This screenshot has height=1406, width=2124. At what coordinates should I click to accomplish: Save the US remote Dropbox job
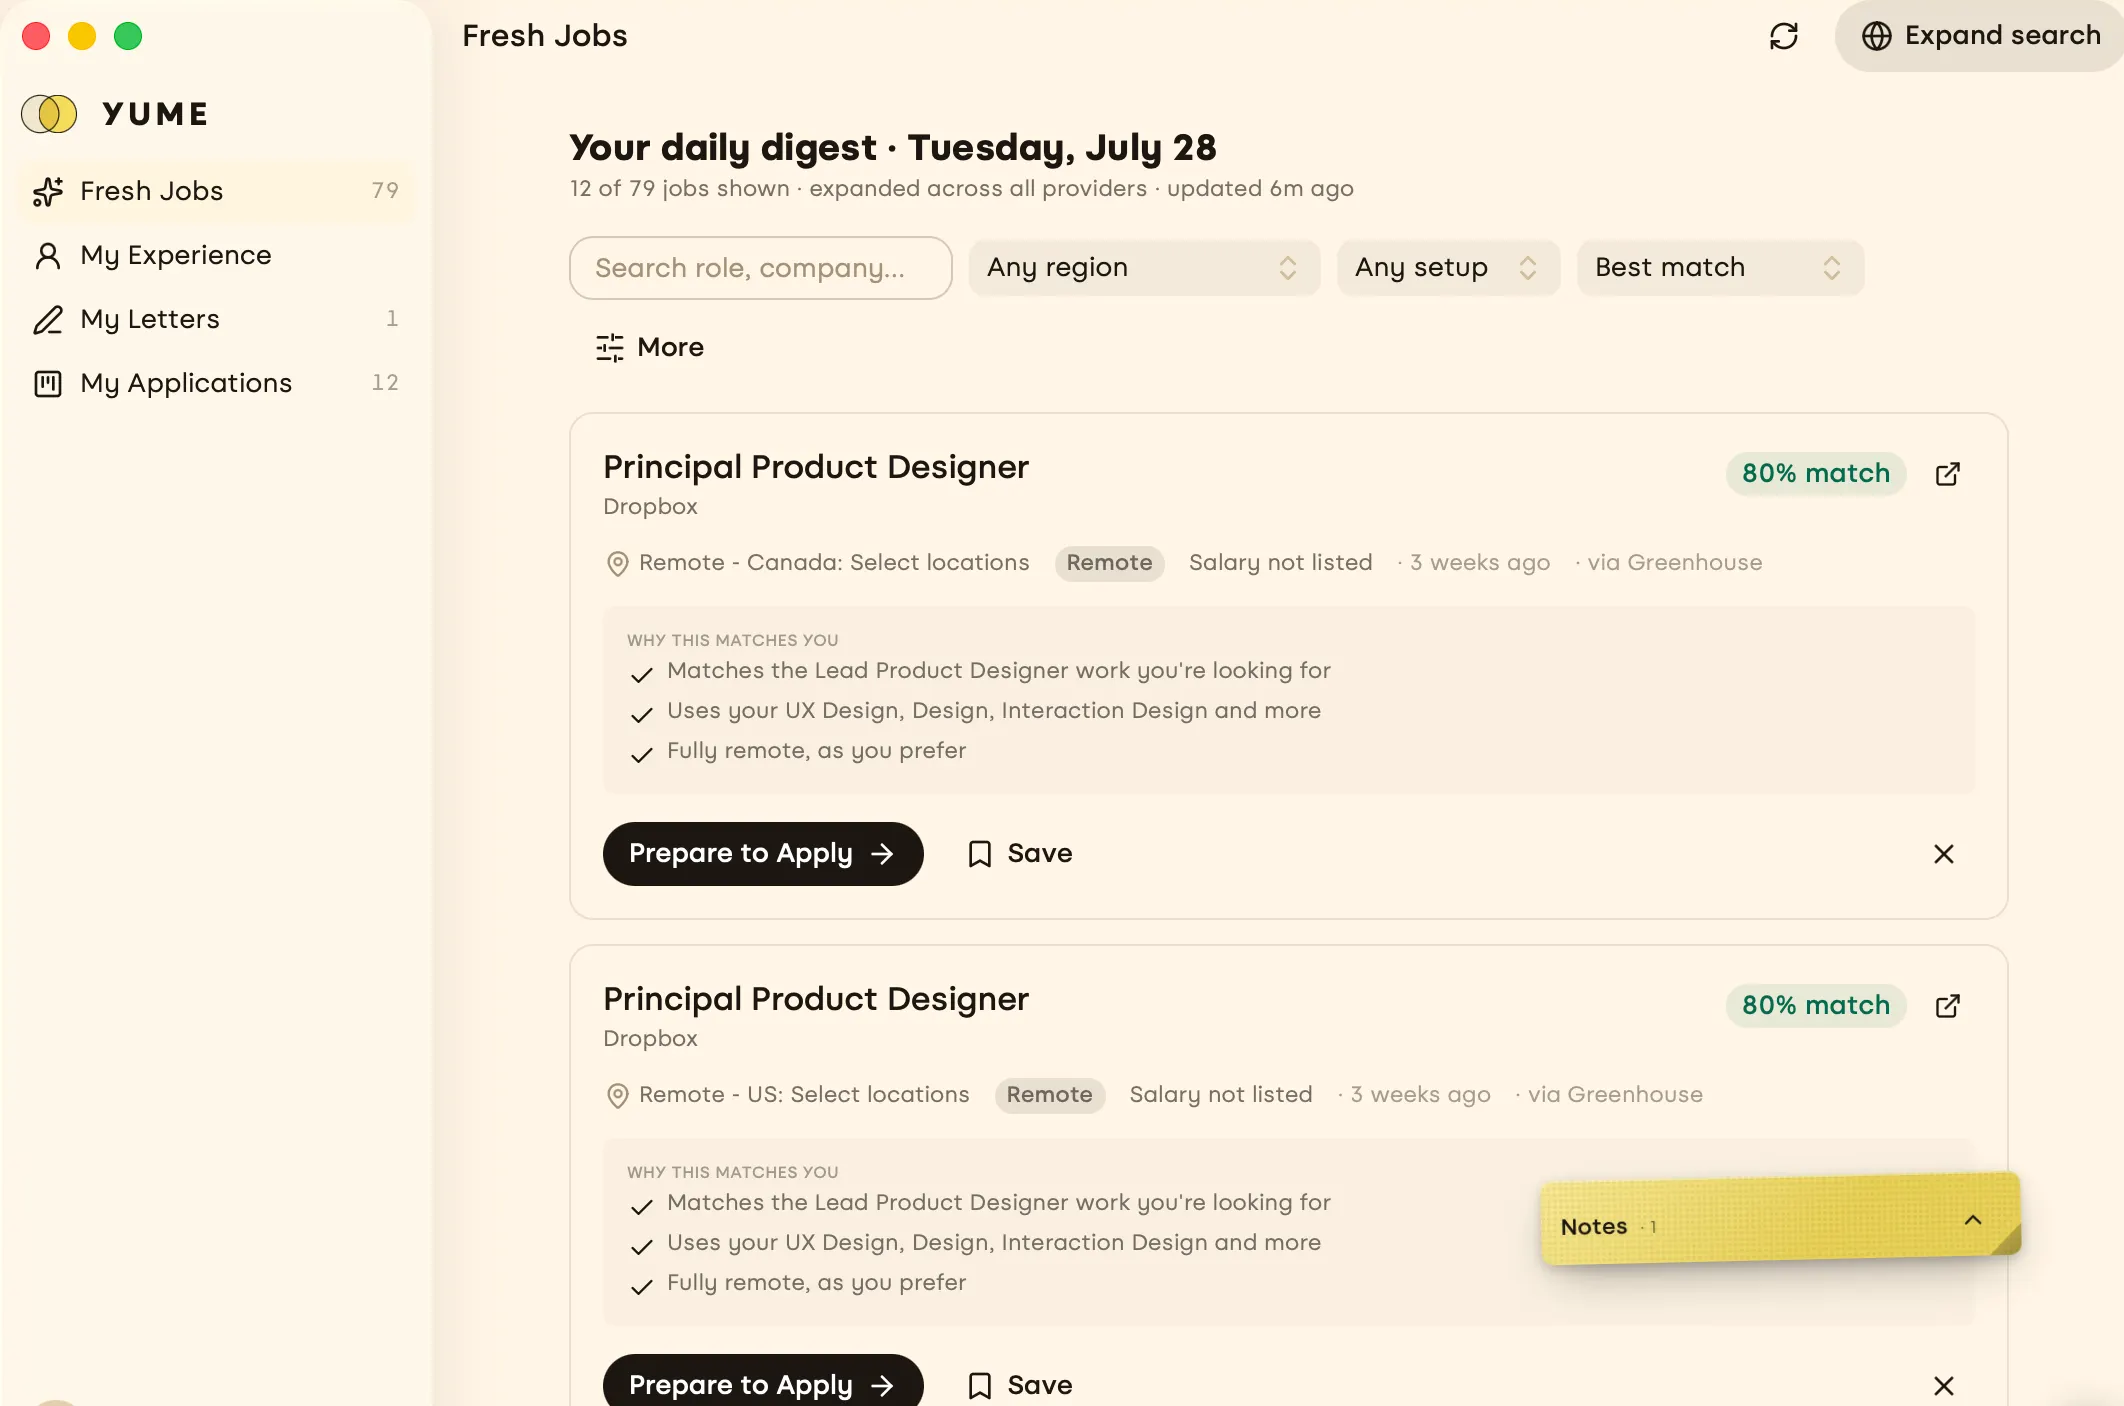coord(1020,1385)
